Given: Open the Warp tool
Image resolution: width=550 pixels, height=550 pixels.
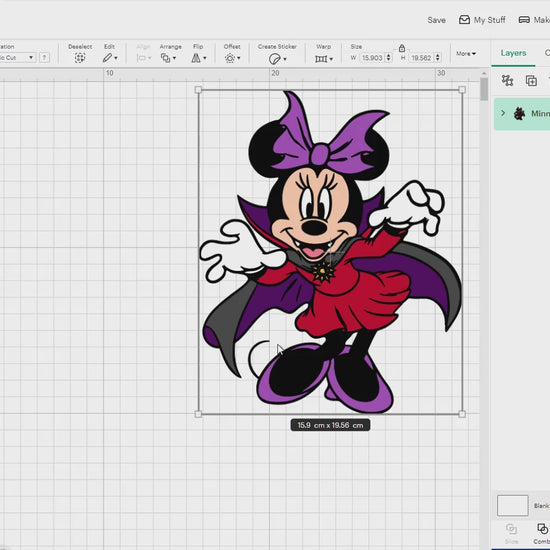Looking at the screenshot, I should tap(321, 59).
